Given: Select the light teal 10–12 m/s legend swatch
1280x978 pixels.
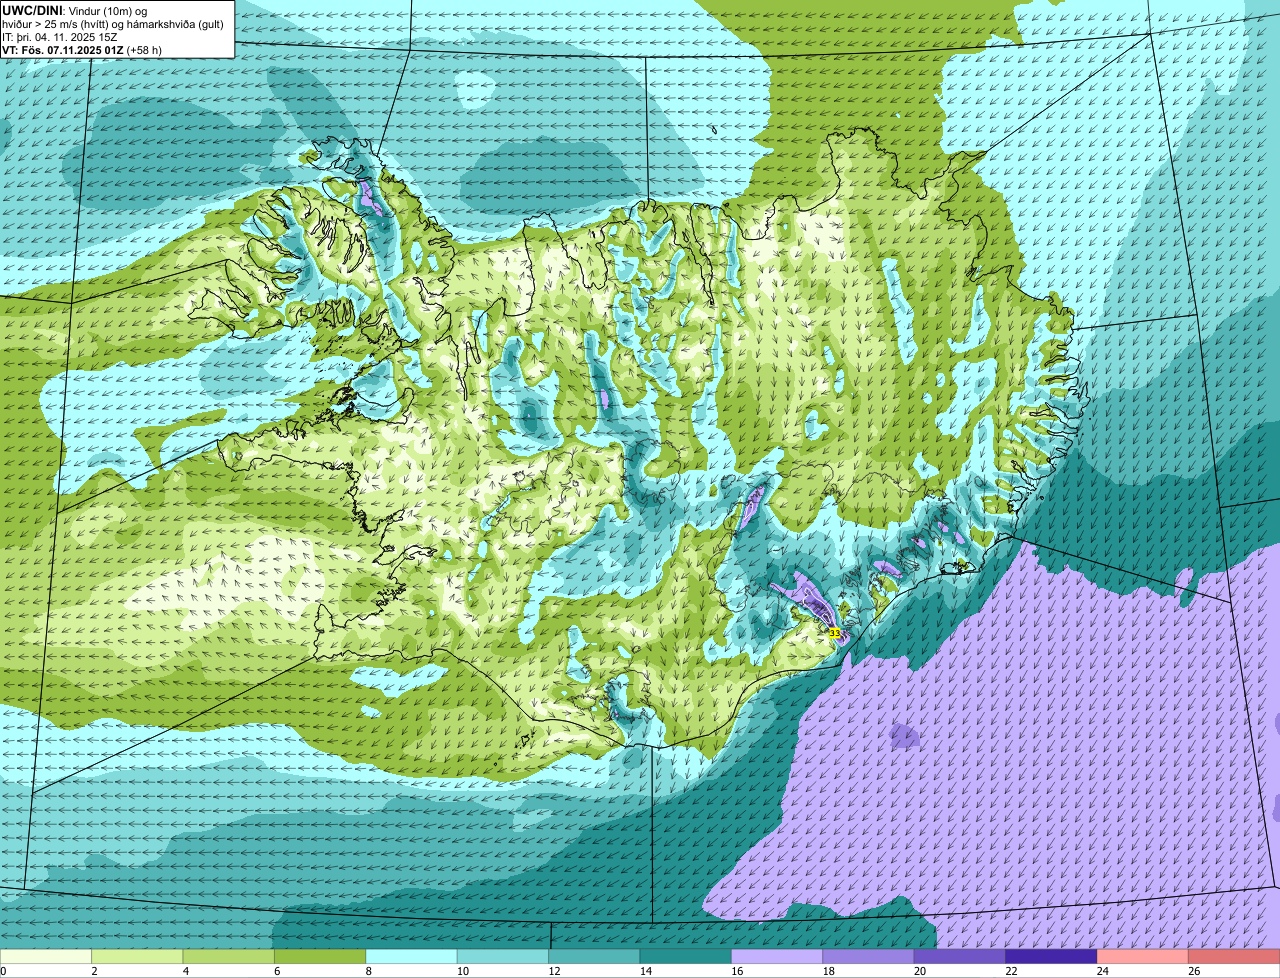Looking at the screenshot, I should 503,957.
